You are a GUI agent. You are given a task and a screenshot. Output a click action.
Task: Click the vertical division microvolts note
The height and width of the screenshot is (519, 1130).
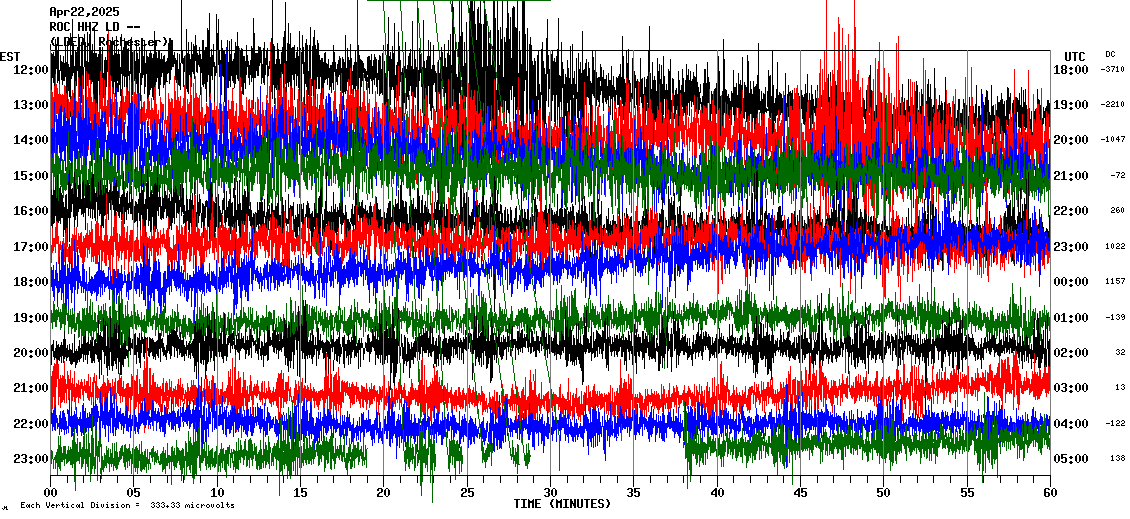[x=127, y=506]
